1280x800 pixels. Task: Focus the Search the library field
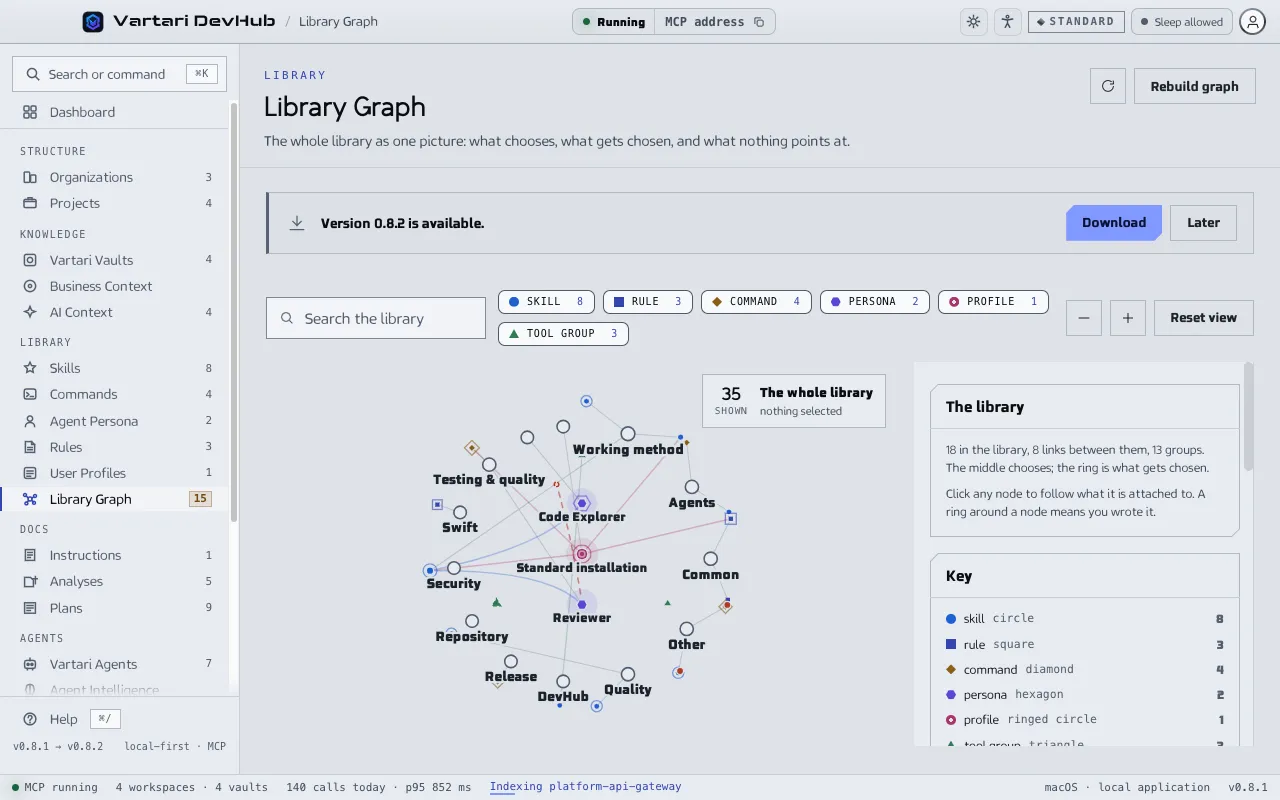coord(376,318)
